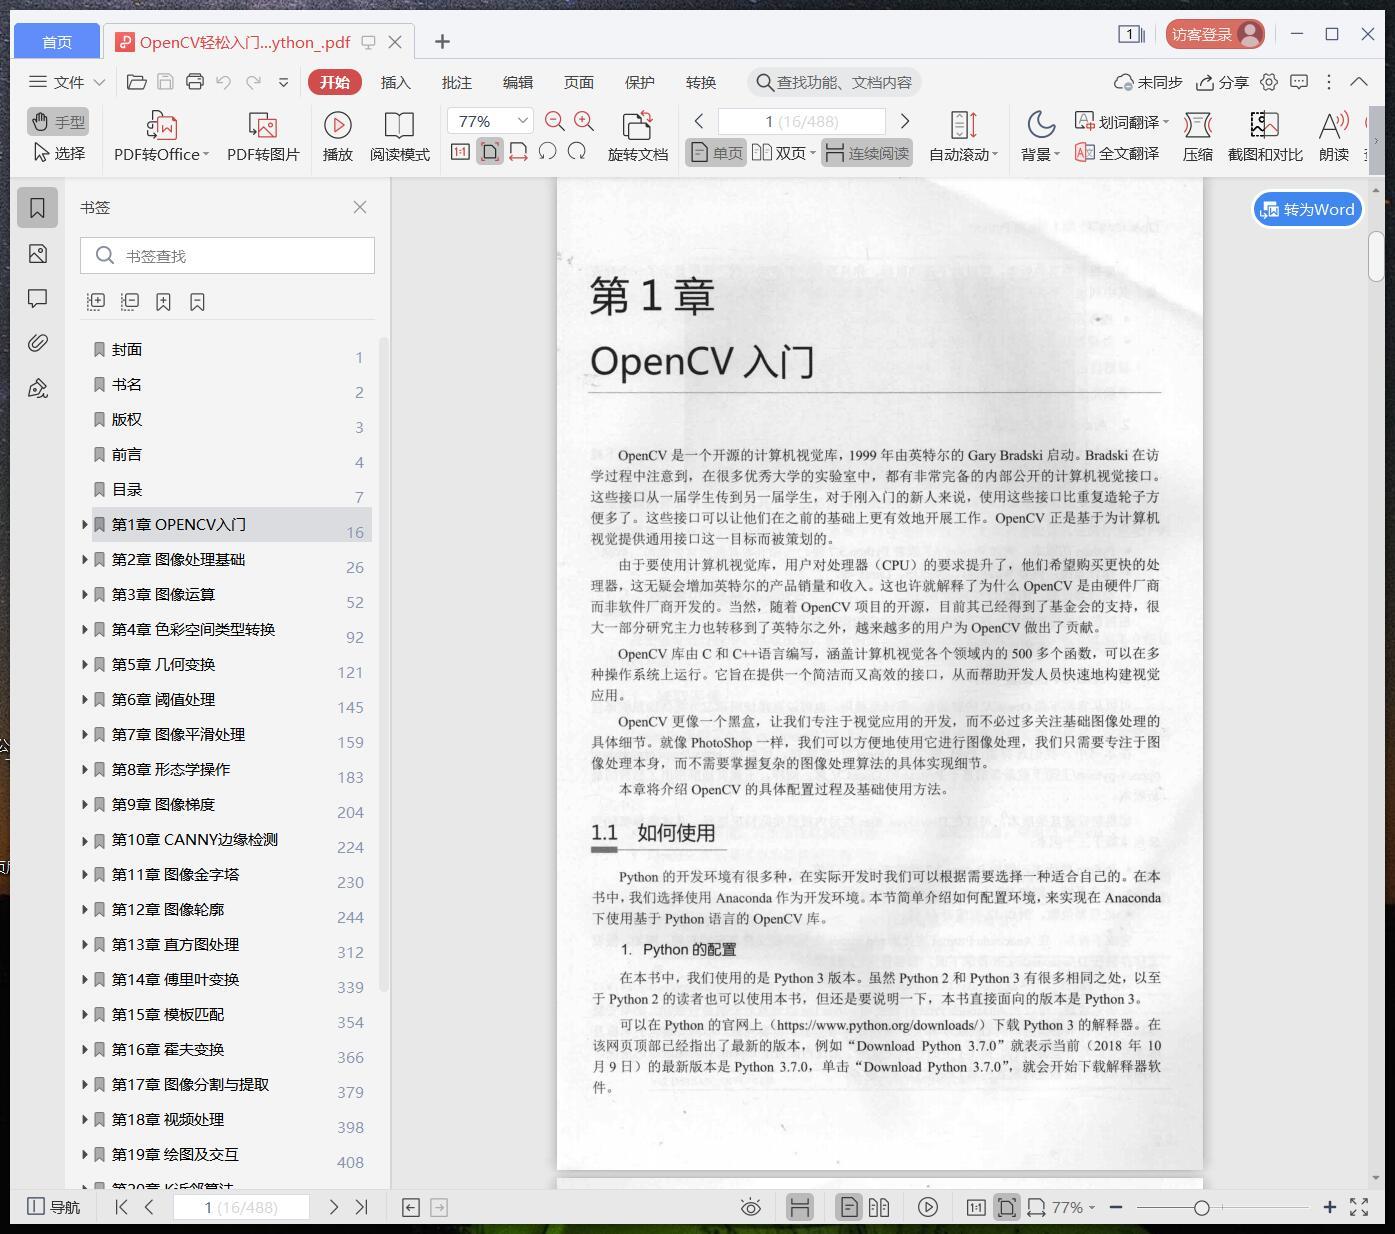Click 未同步 sync status
The width and height of the screenshot is (1395, 1234).
[1148, 82]
